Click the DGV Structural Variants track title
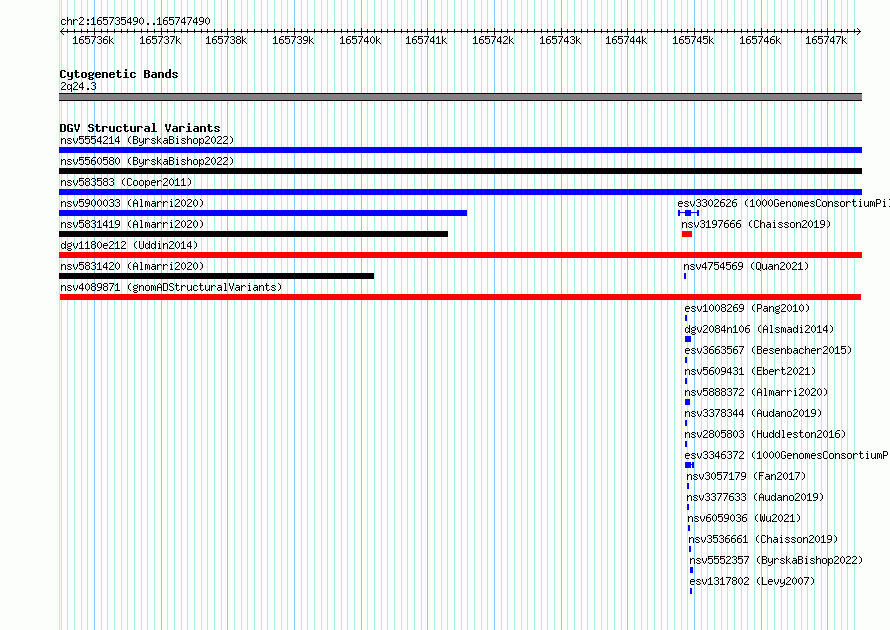 tap(140, 128)
